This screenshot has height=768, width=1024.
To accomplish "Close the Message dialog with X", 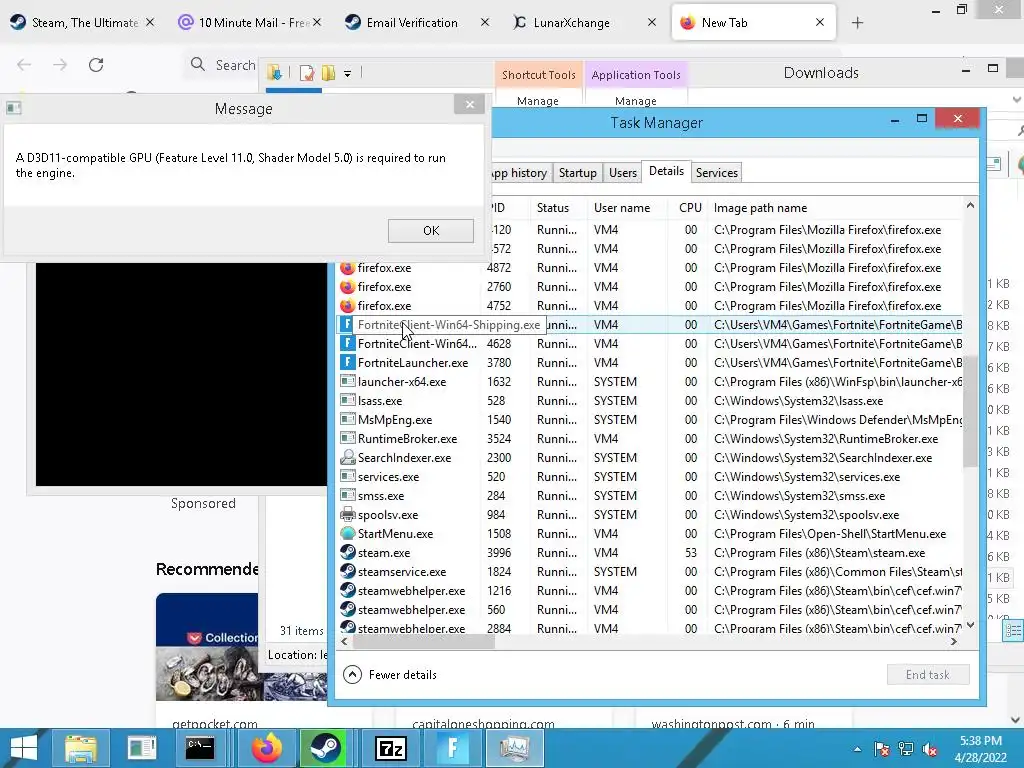I will [x=470, y=104].
